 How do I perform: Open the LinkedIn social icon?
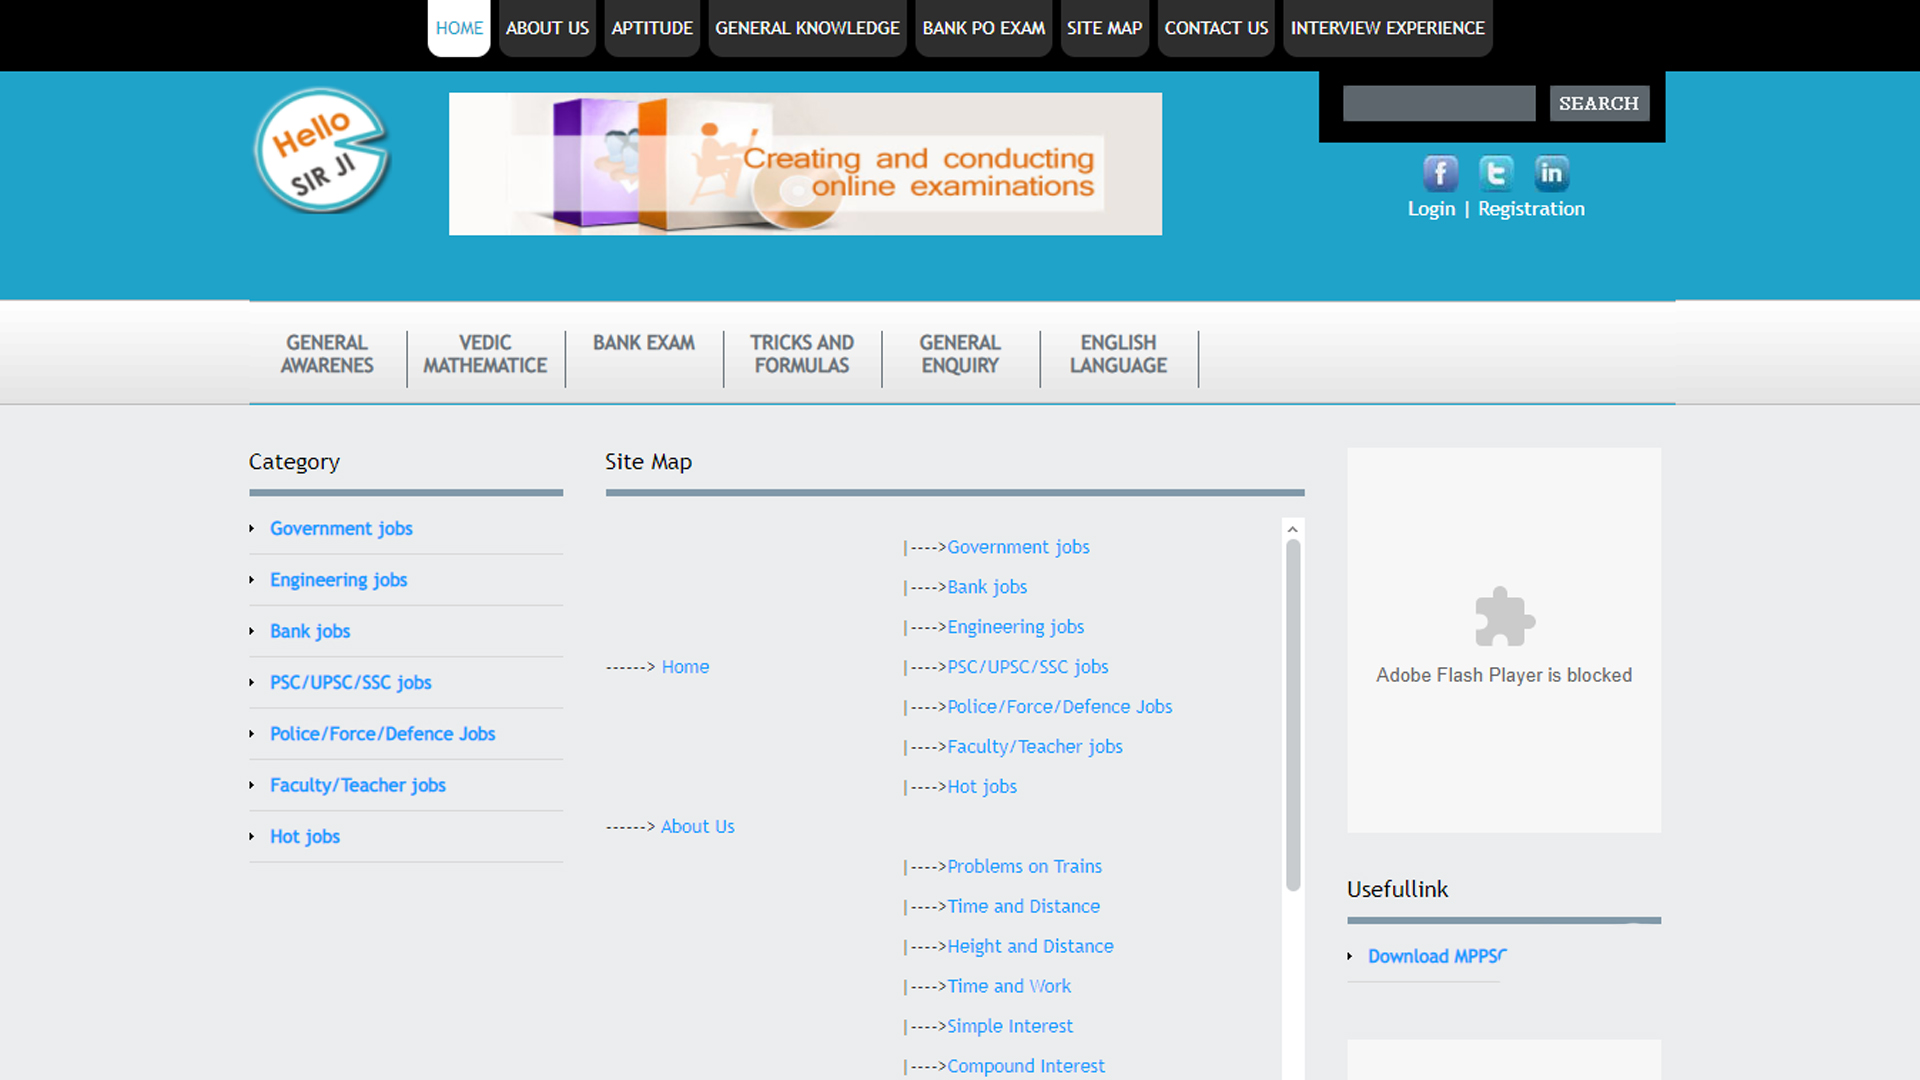coord(1551,174)
